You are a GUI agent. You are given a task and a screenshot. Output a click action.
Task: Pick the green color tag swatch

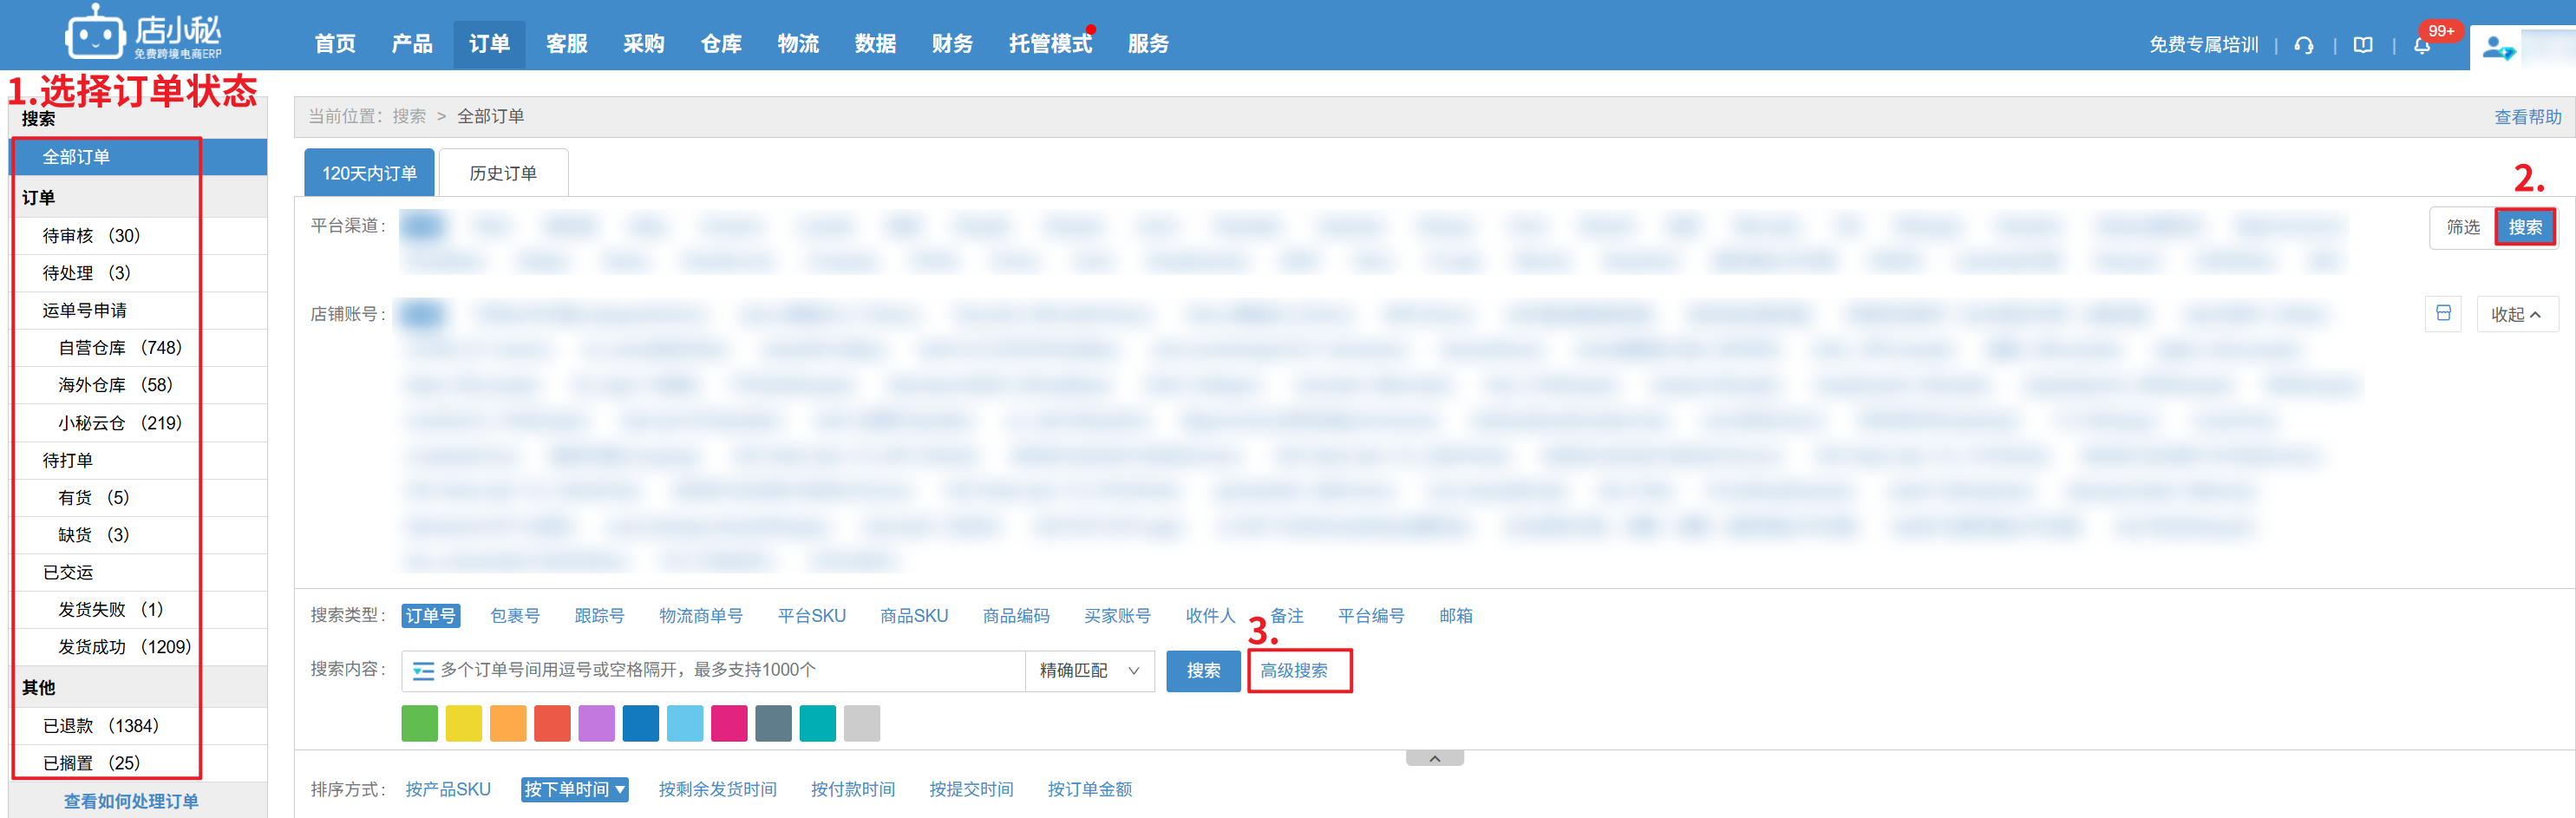(419, 723)
